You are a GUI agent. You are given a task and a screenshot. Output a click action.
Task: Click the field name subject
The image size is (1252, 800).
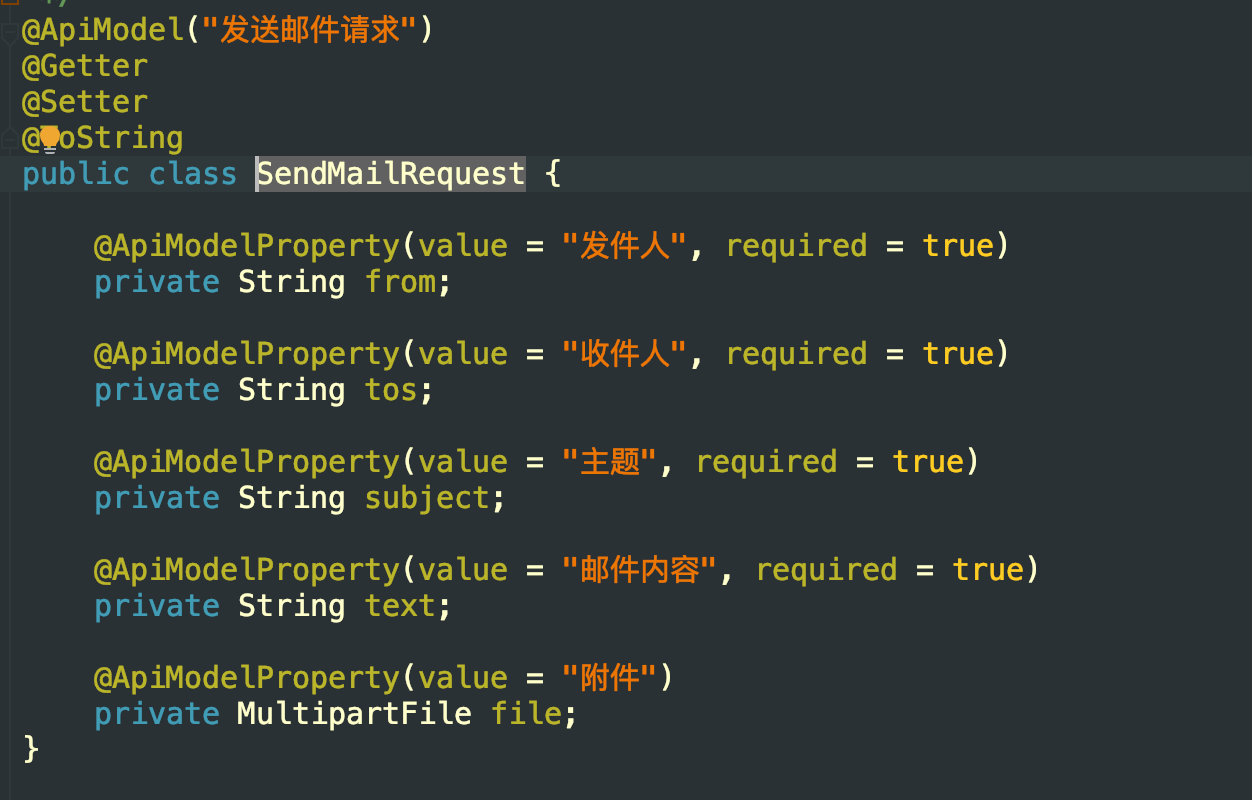[x=427, y=498]
